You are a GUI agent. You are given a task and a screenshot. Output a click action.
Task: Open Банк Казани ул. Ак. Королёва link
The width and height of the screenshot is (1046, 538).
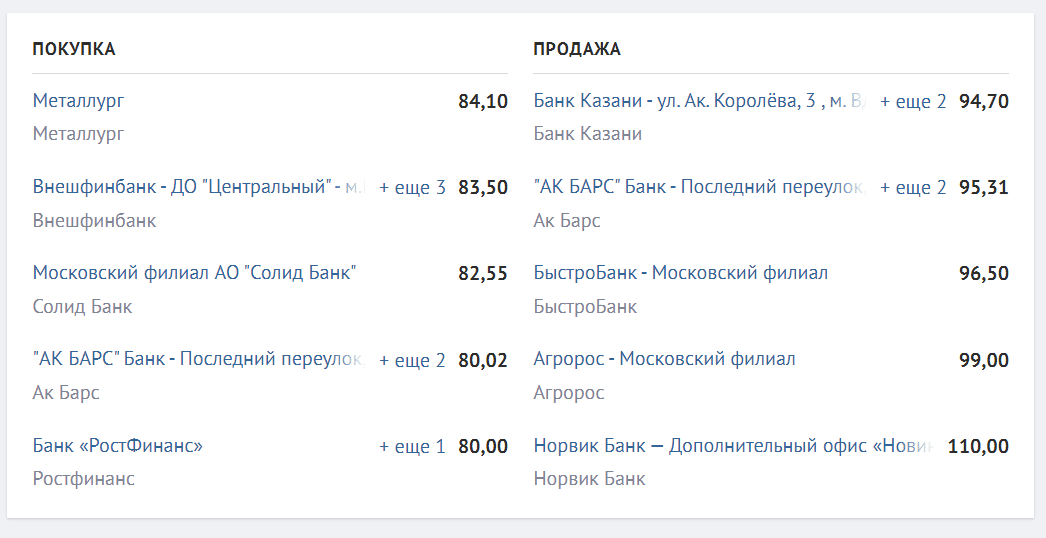pyautogui.click(x=700, y=101)
